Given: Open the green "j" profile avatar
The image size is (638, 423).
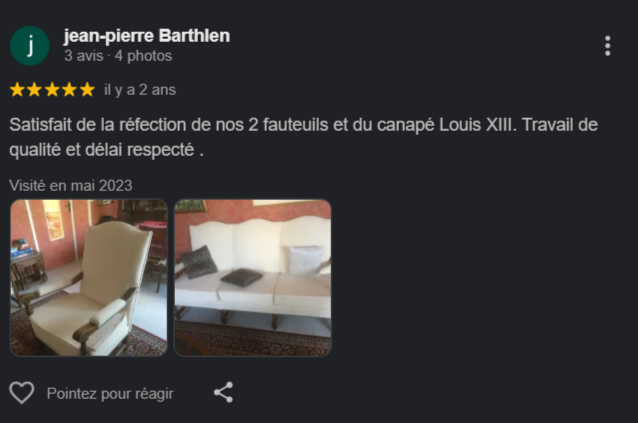Looking at the screenshot, I should [30, 46].
